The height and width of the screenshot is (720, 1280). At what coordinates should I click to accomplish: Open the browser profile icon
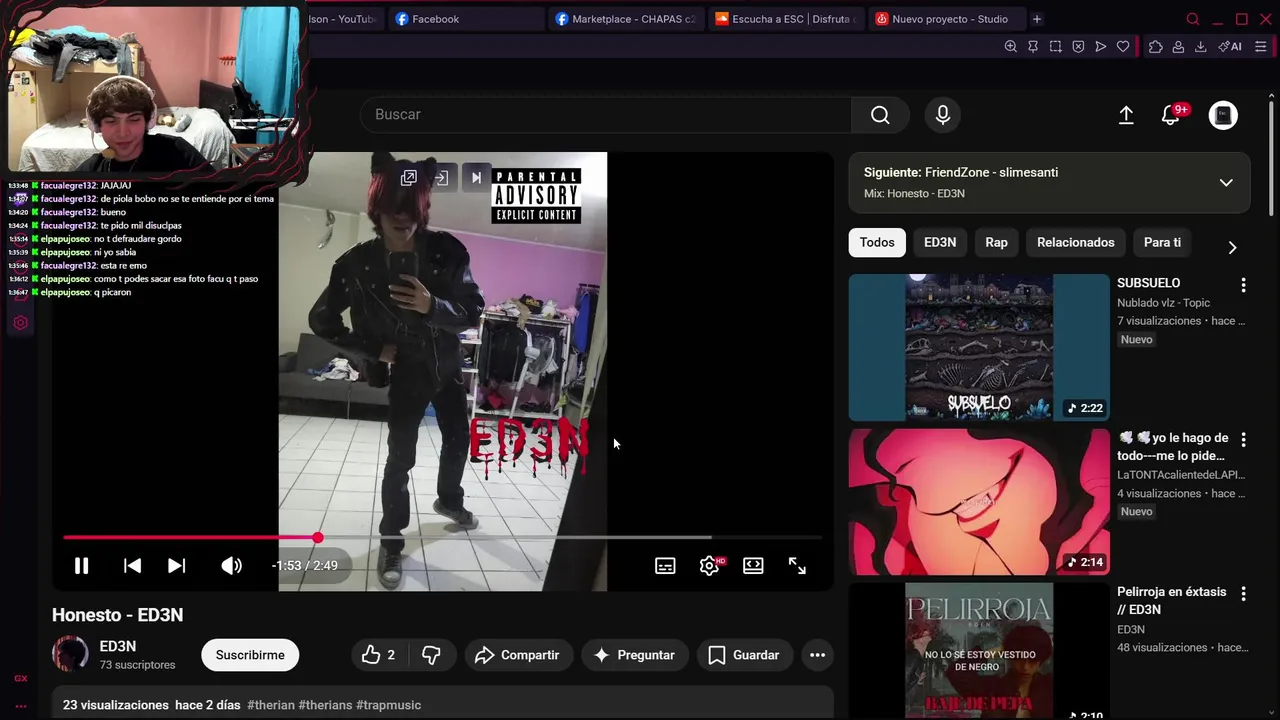tap(1178, 47)
